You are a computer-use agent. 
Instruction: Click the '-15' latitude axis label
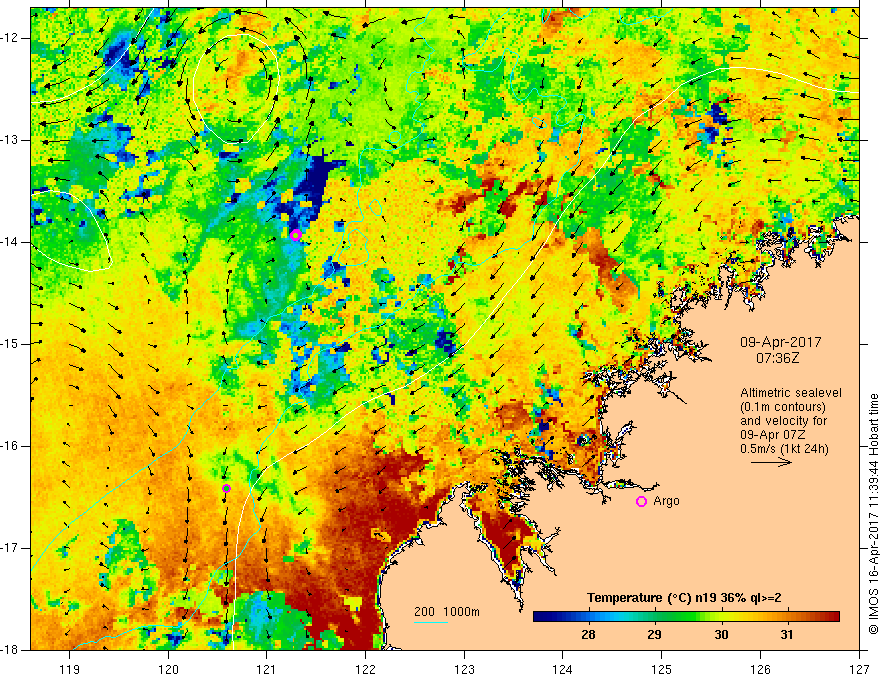[11, 343]
